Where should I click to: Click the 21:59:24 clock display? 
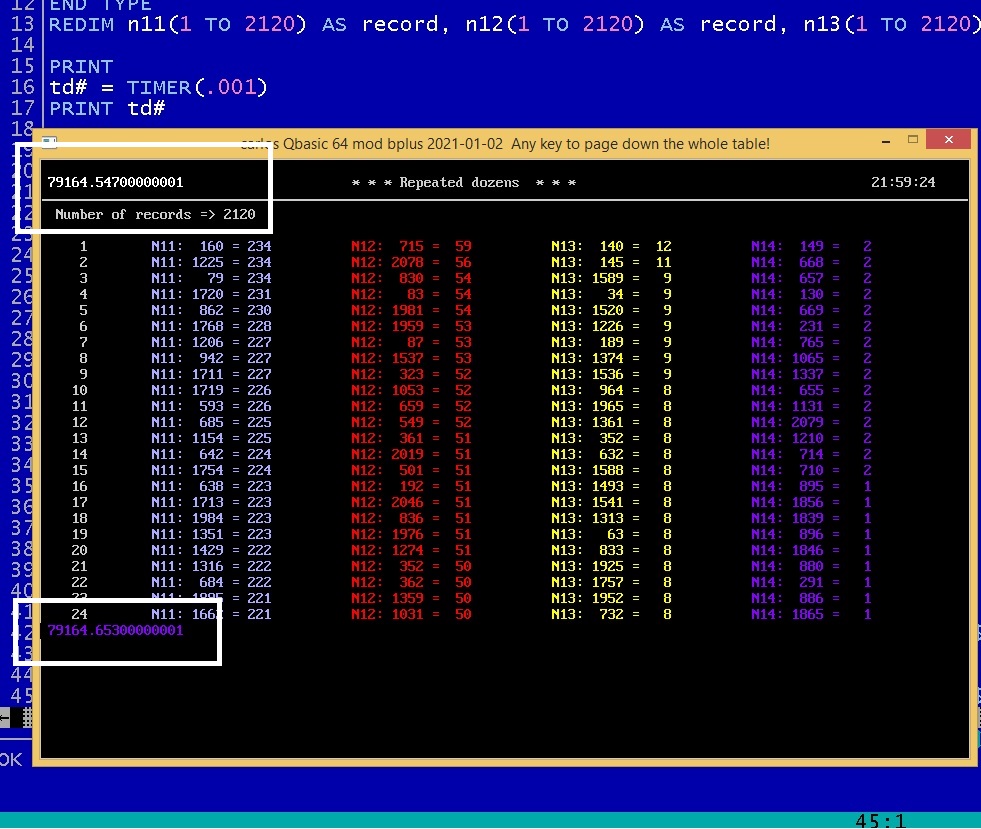pos(903,183)
